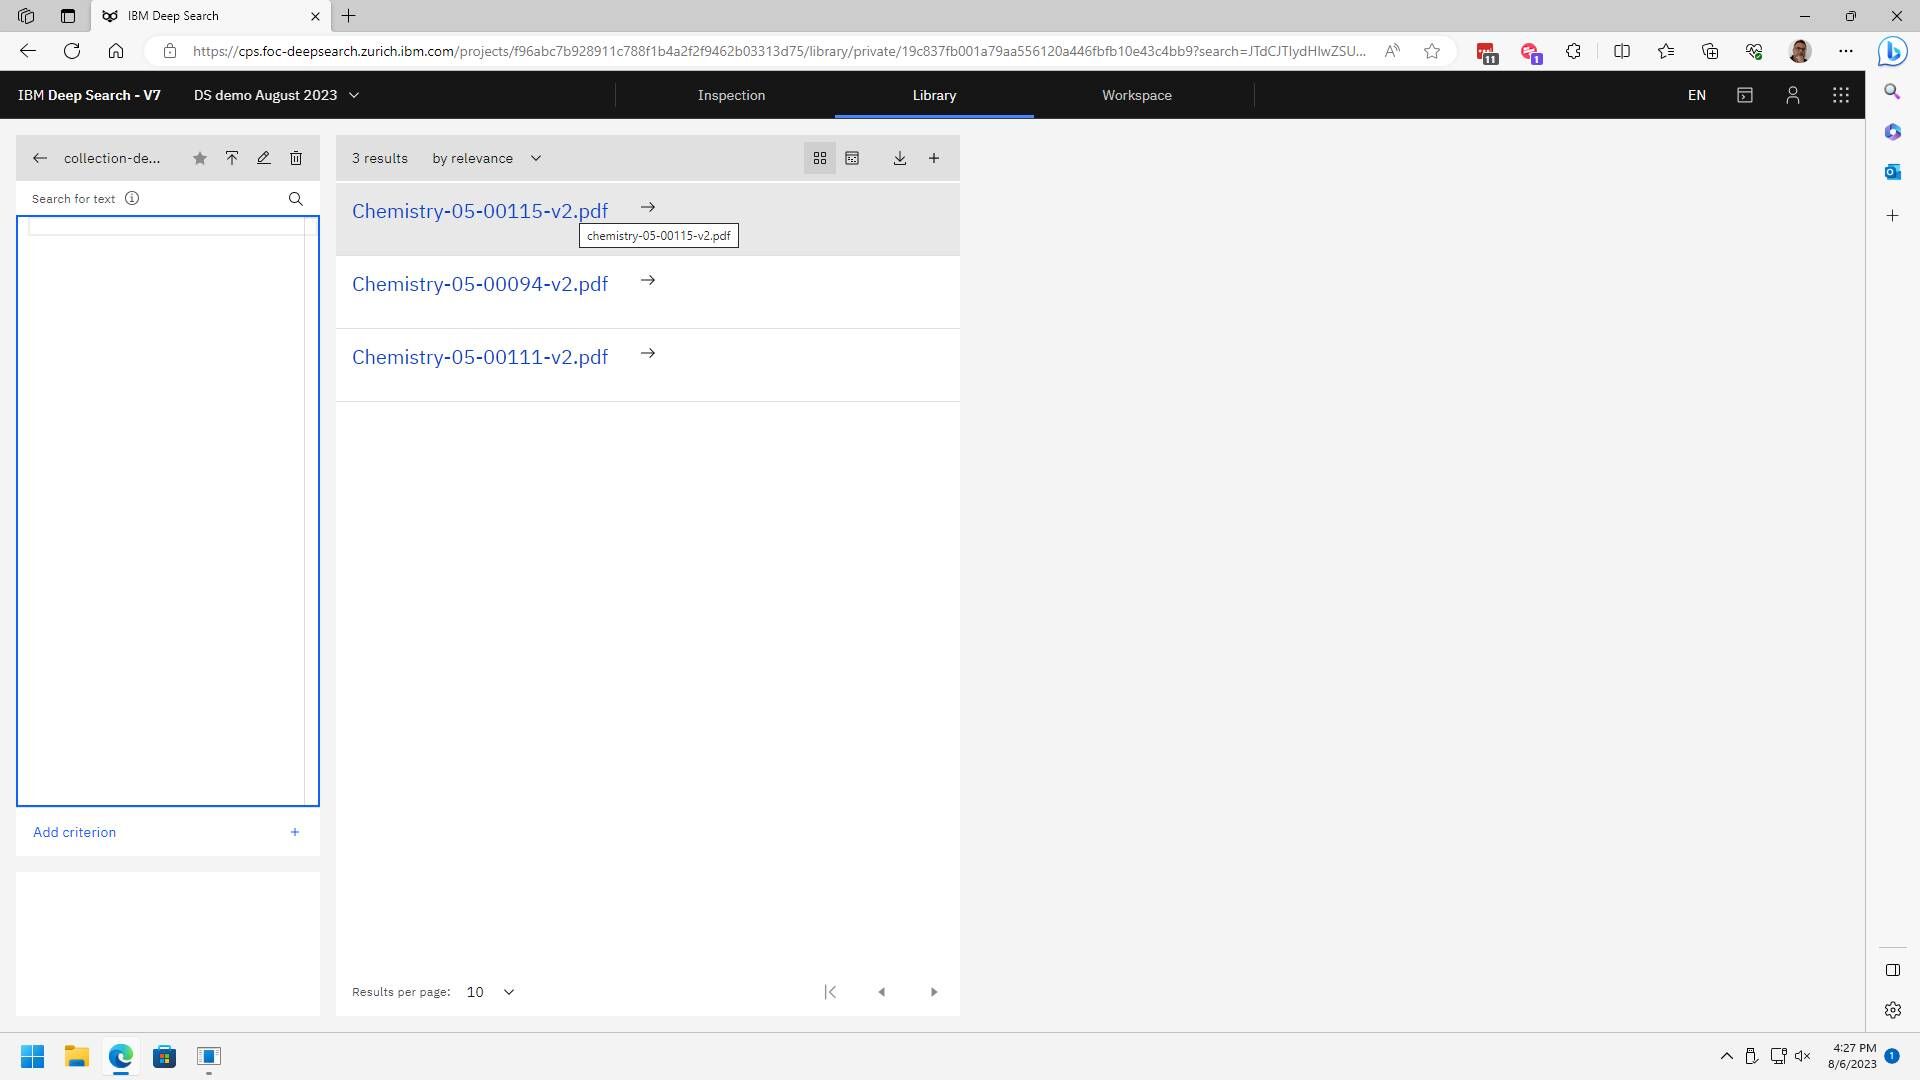This screenshot has width=1920, height=1080.
Task: Open browser home page
Action: [x=116, y=51]
